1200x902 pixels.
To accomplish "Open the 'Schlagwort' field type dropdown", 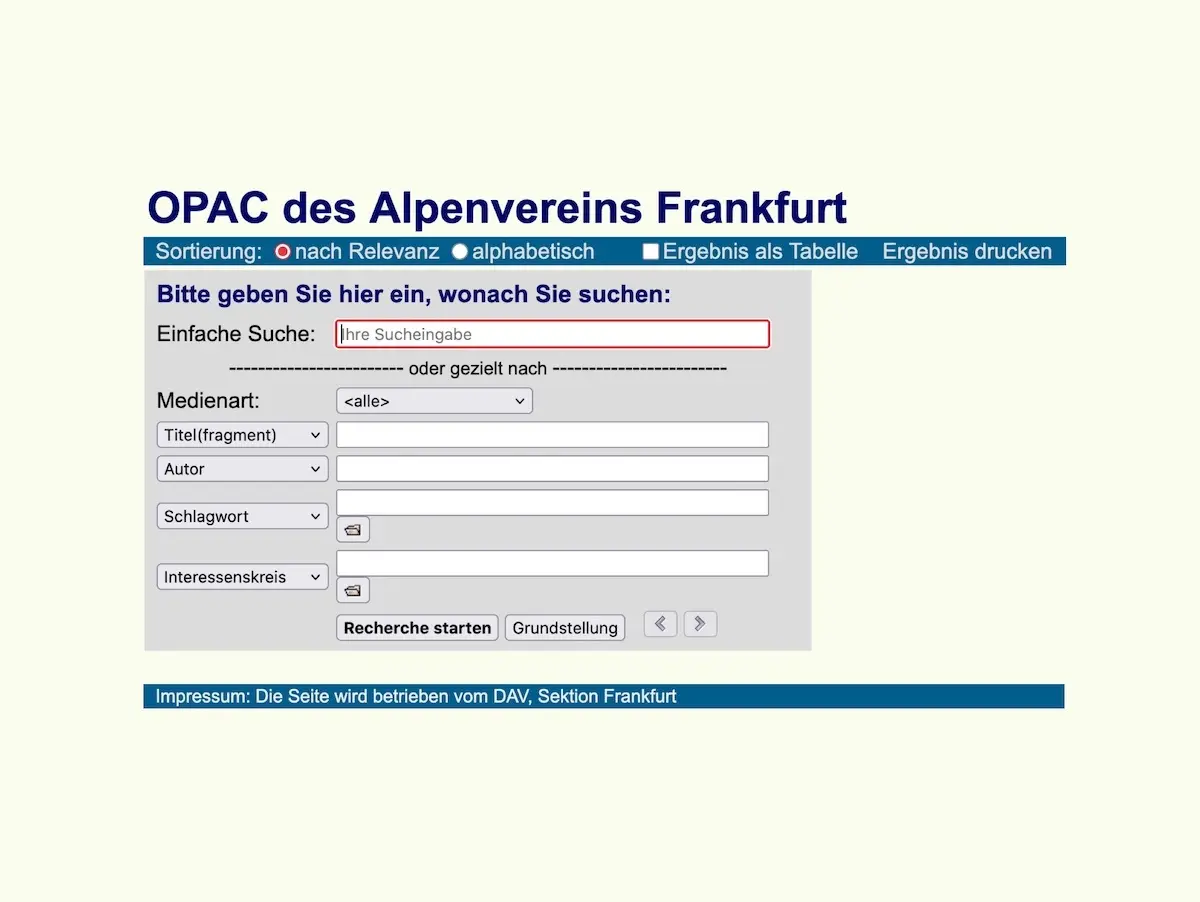I will pos(243,517).
